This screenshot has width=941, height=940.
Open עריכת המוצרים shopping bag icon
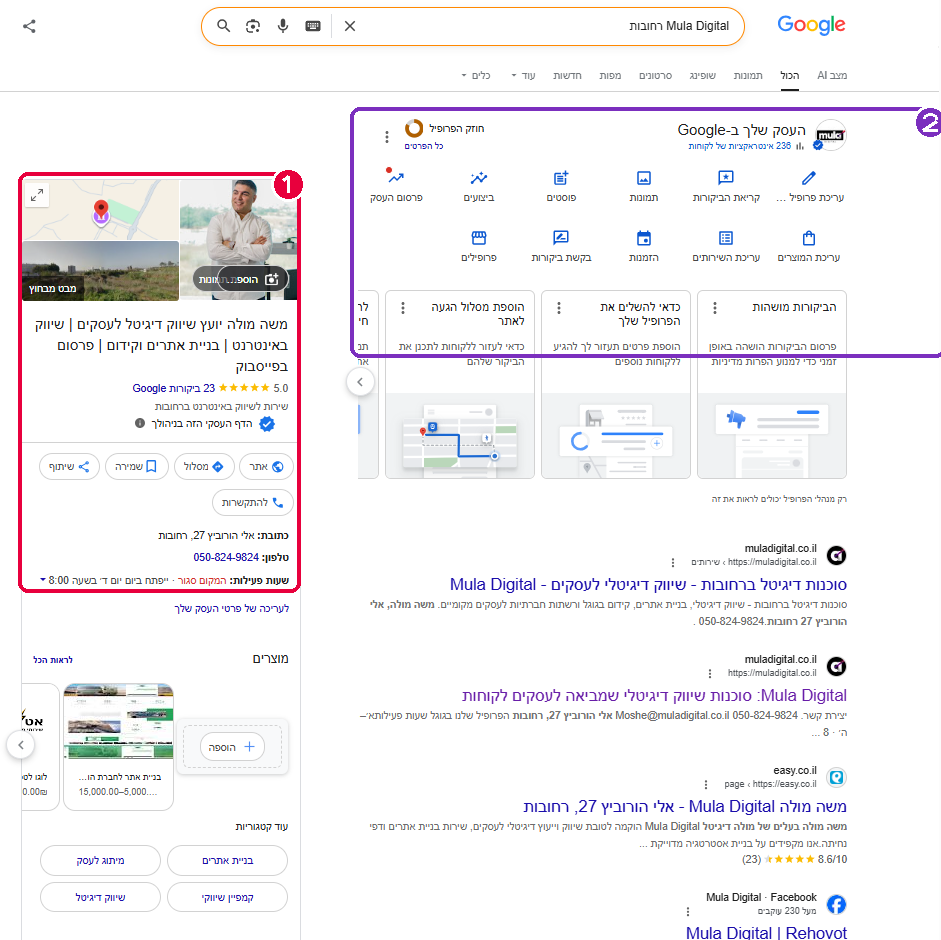click(808, 238)
